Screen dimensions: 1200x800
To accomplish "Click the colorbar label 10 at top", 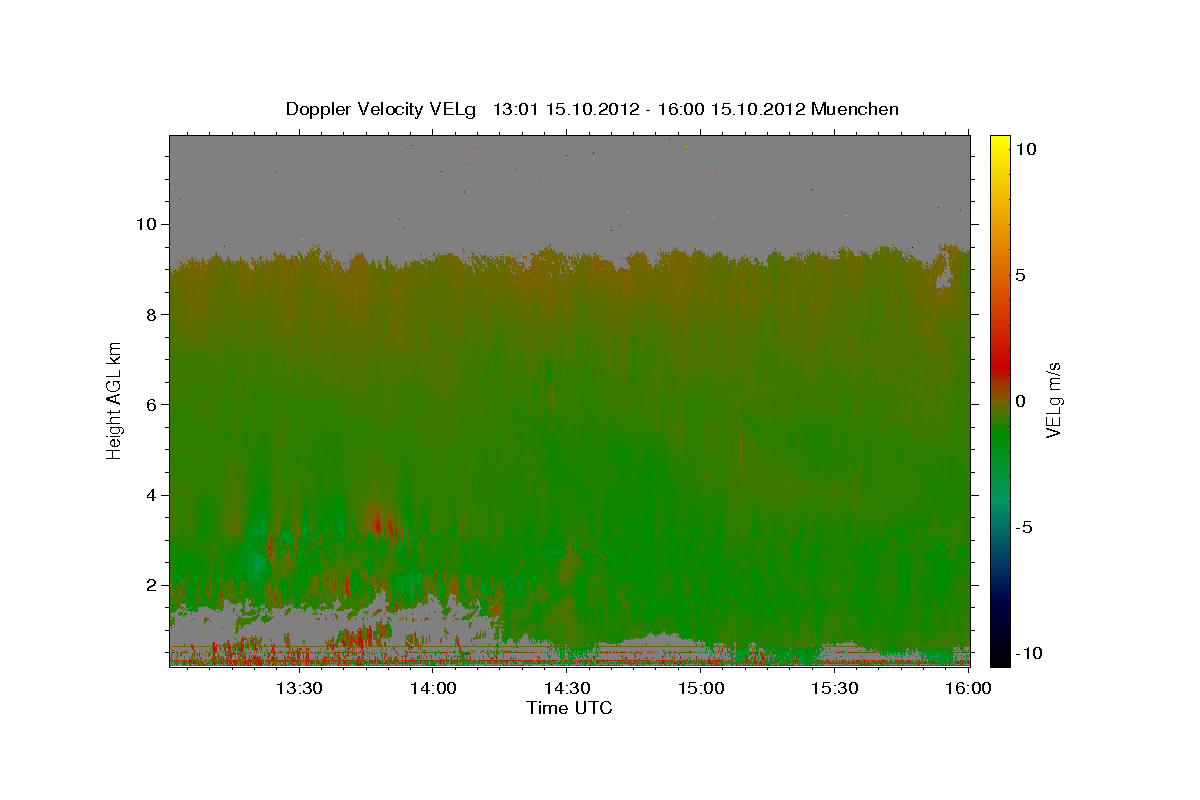I will (1026, 148).
